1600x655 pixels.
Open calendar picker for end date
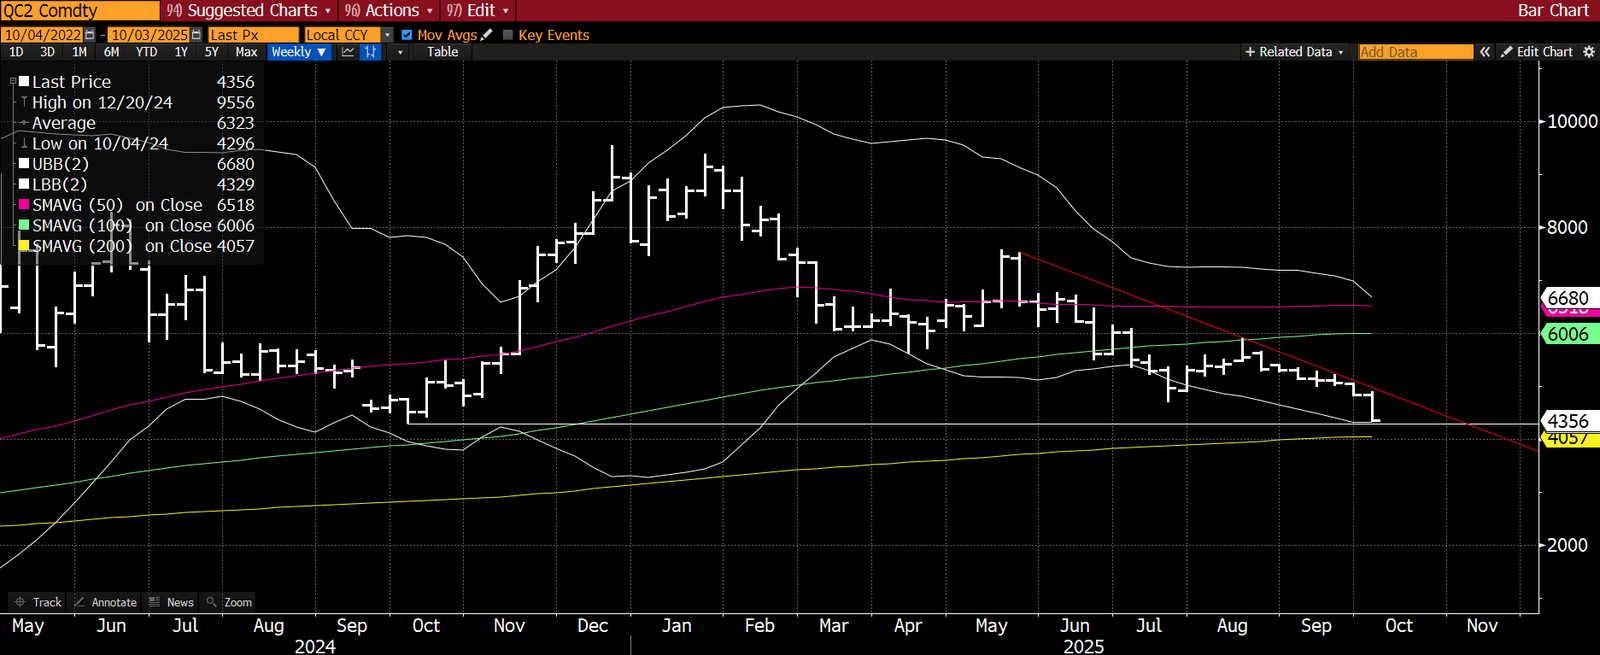point(196,35)
